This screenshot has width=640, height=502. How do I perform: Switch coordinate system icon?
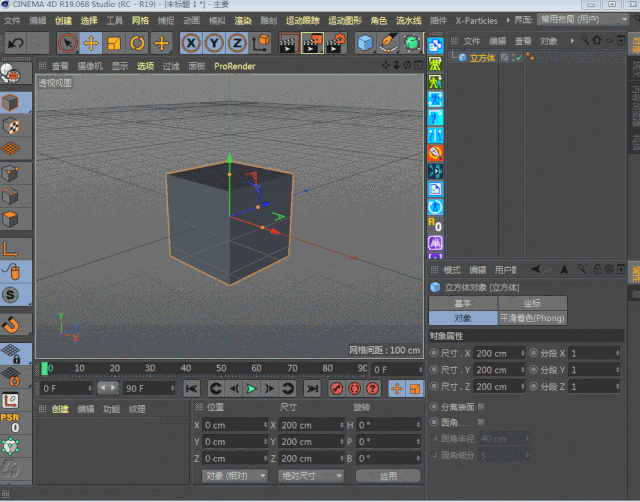click(260, 43)
